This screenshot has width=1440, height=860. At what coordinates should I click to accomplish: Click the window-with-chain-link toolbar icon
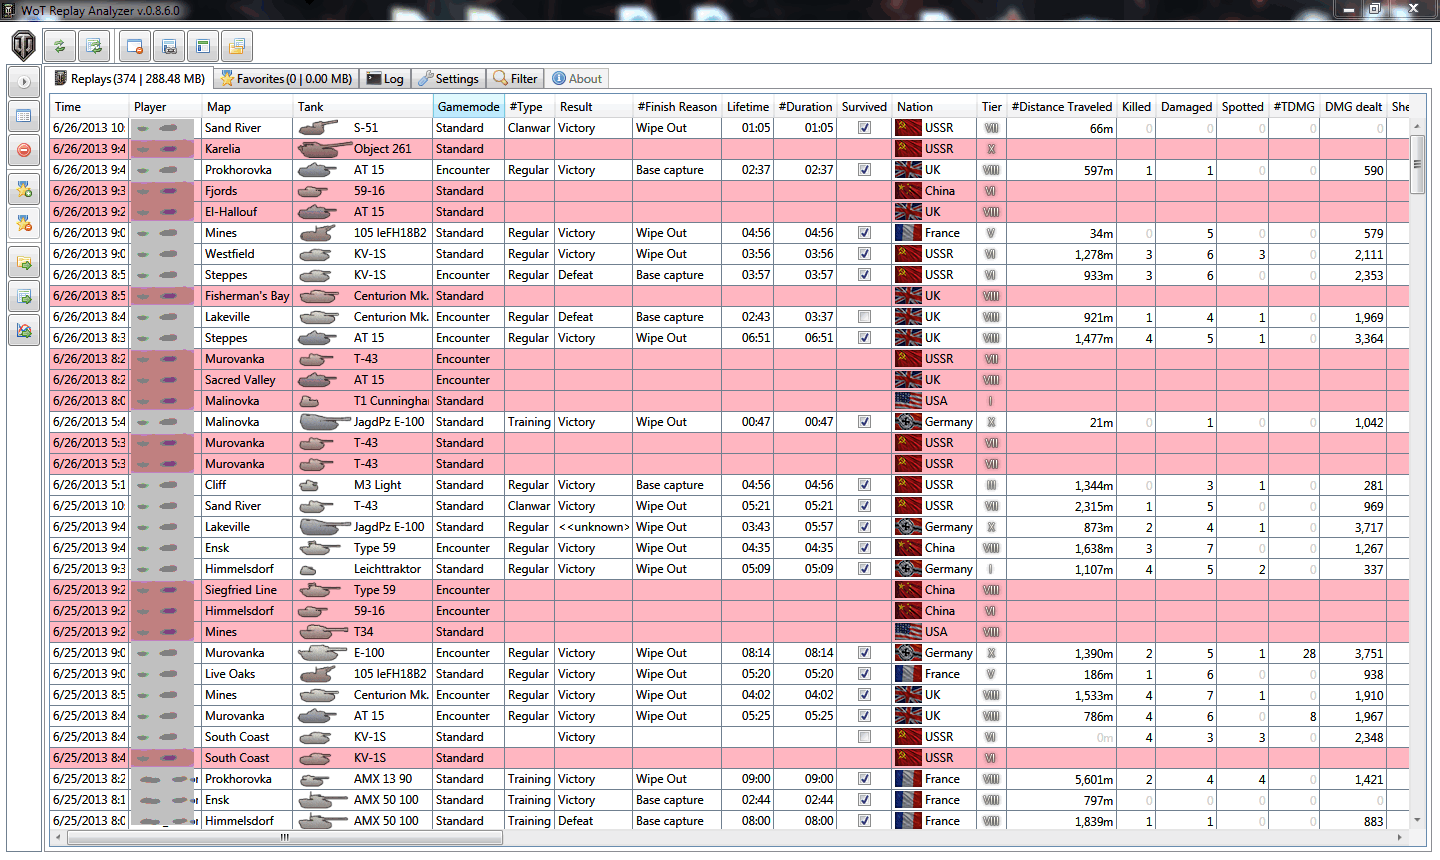click(x=168, y=46)
